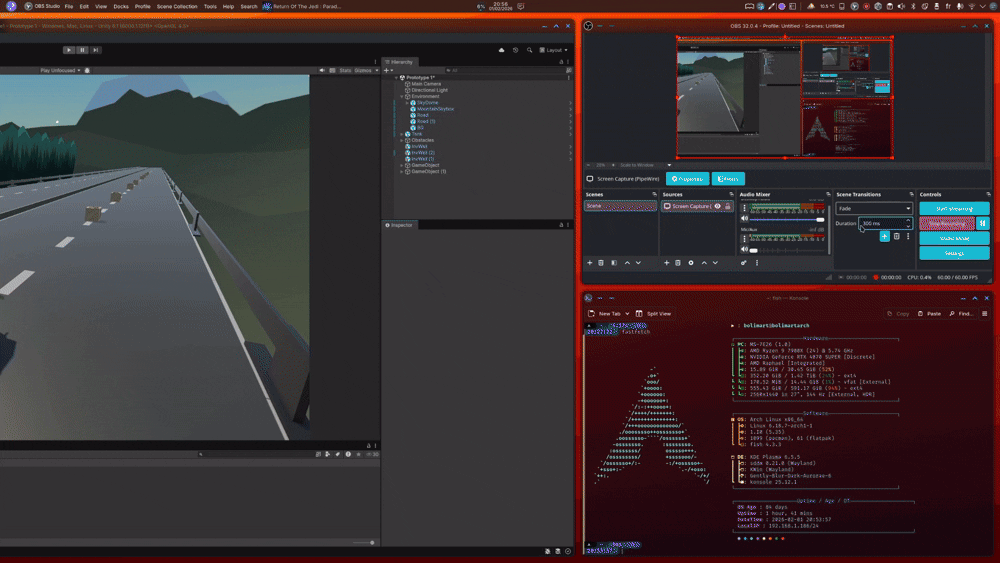This screenshot has width=1000, height=563.
Task: Open Edit menu in top bar
Action: 84,6
